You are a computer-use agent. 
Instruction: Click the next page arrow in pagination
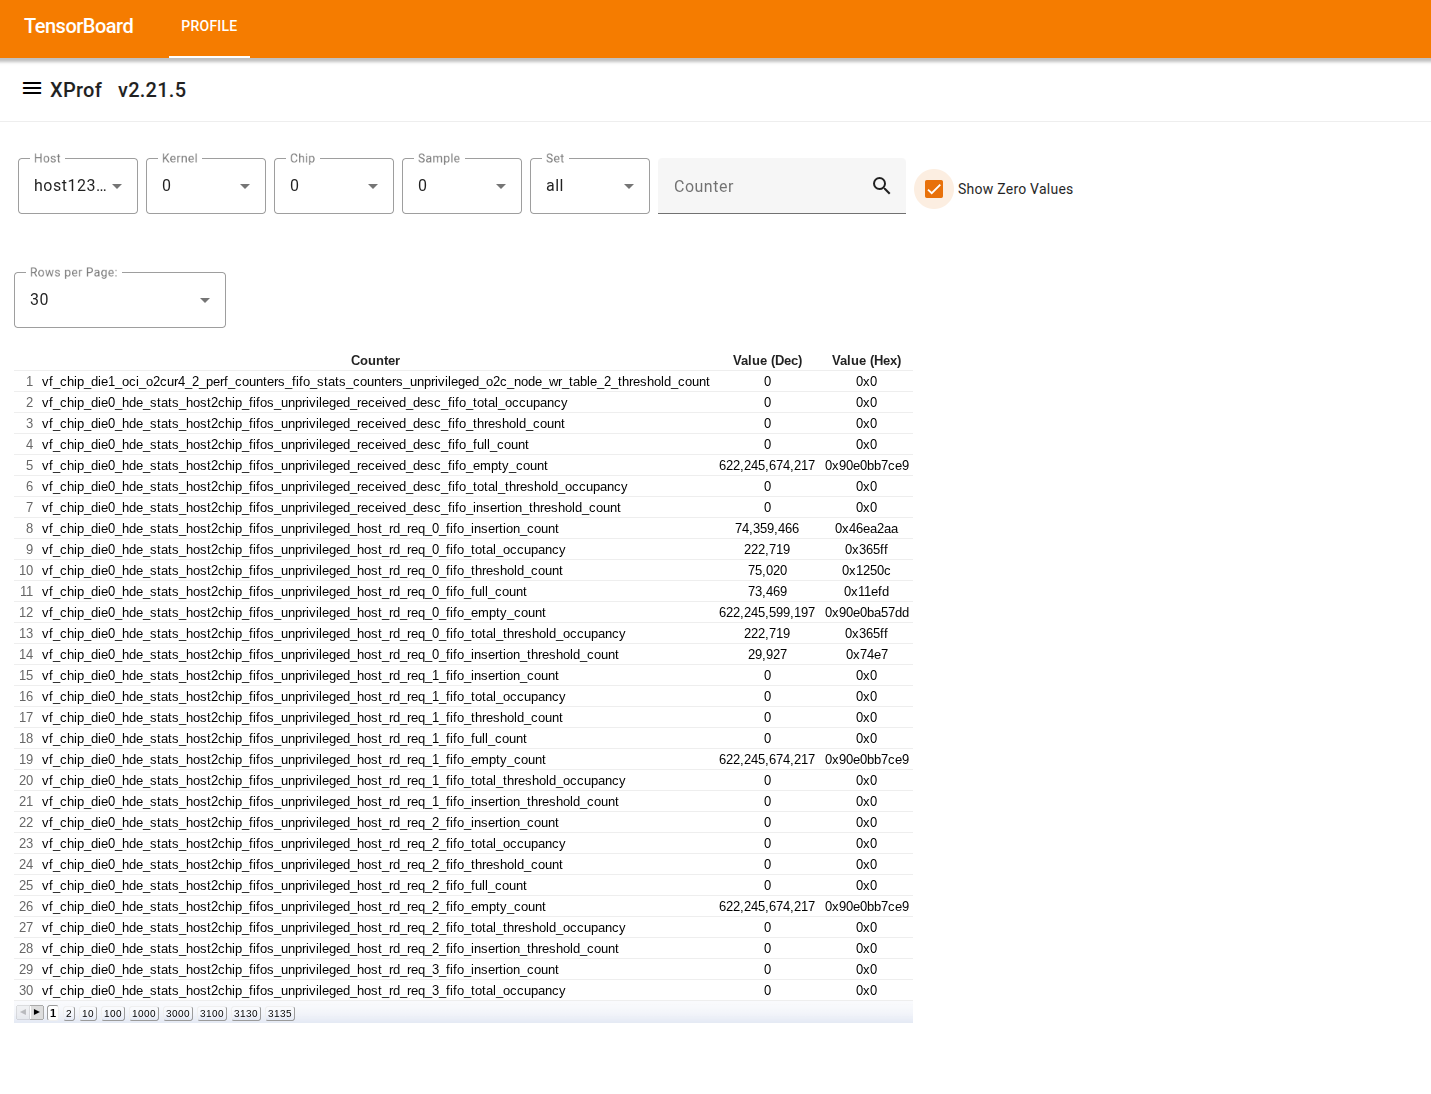click(38, 1012)
